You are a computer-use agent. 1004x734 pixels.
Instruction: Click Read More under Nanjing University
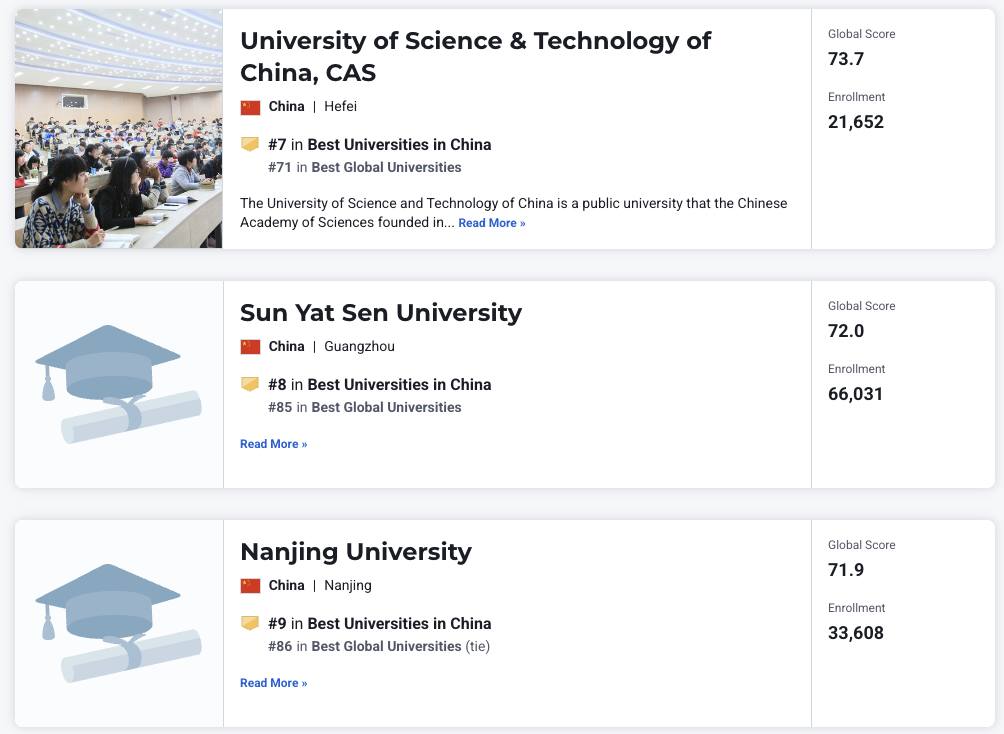click(x=273, y=683)
